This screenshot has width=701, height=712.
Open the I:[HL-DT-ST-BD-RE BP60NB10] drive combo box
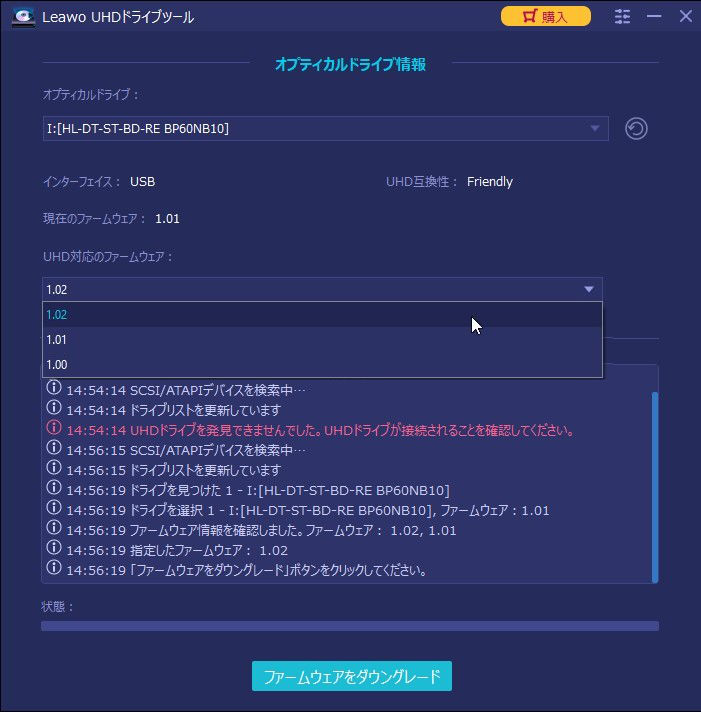(x=326, y=129)
